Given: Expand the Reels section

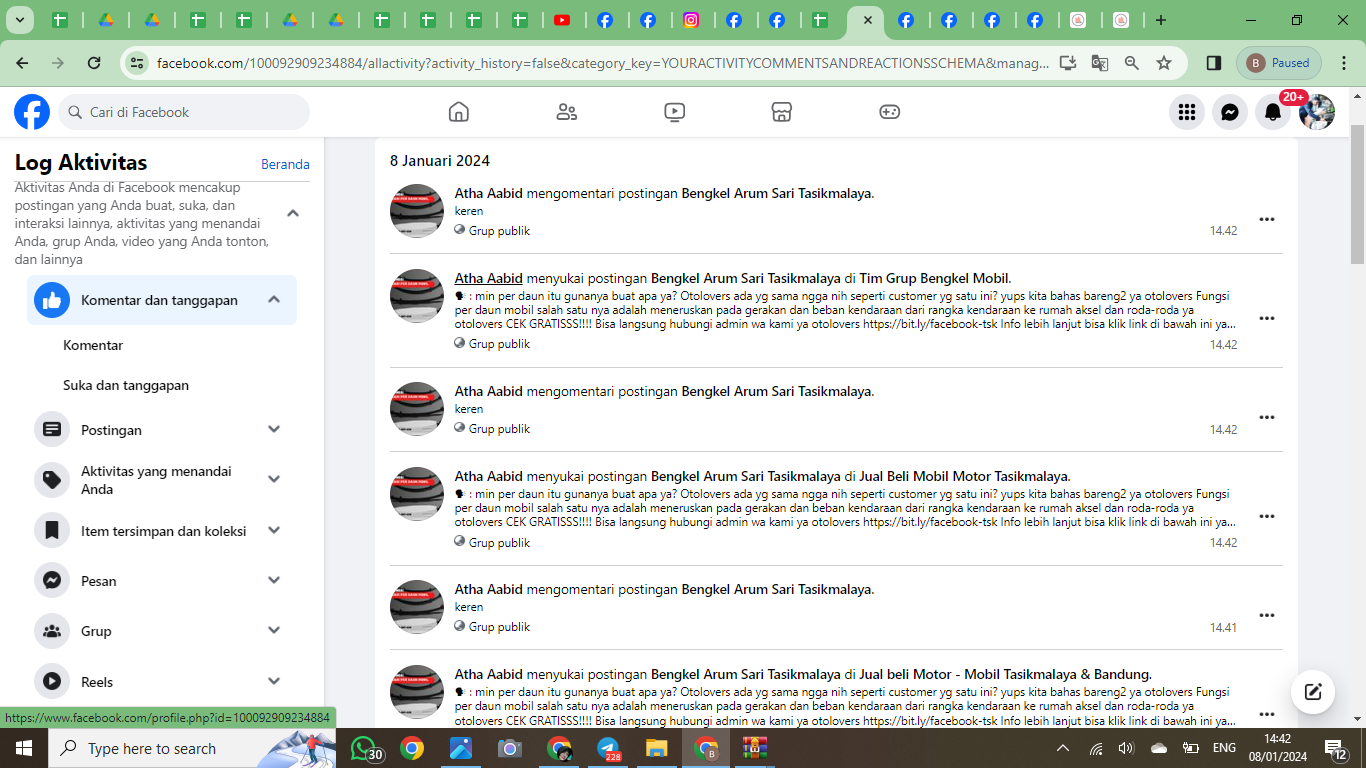Looking at the screenshot, I should [x=274, y=682].
